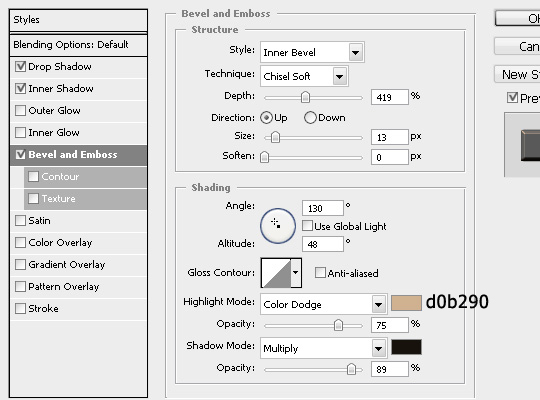Select the Styles header item
540x400 pixels.
click(79, 20)
